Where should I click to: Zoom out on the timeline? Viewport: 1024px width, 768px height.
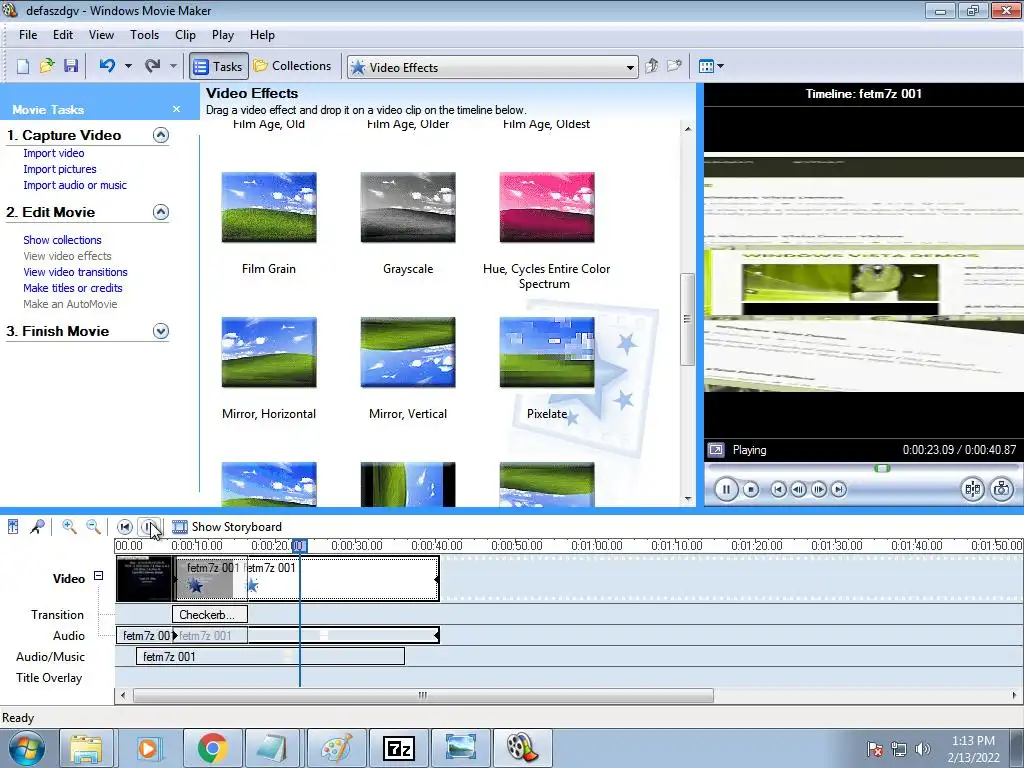pos(93,526)
